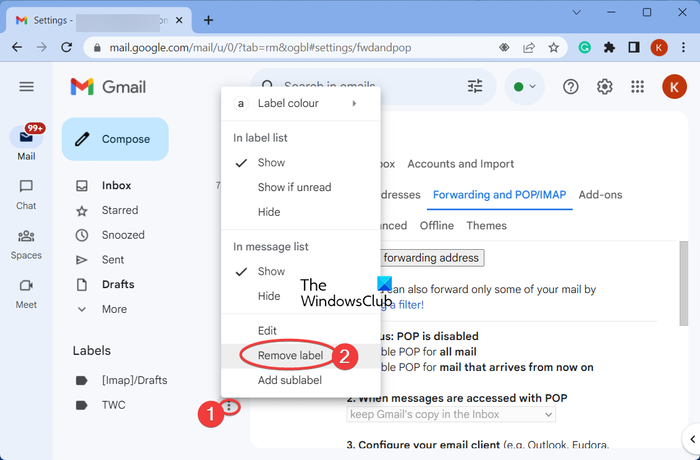Switch to Accounts and Import tab
Screen dimensions: 700x460
pyautogui.click(x=460, y=164)
